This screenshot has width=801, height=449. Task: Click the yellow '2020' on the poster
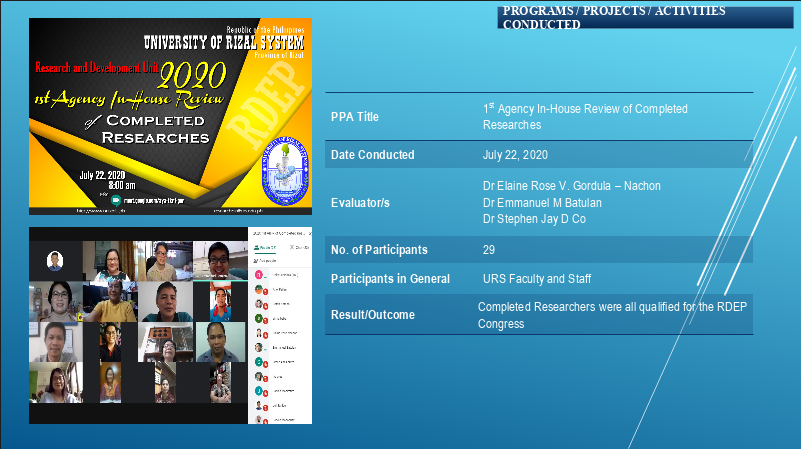[192, 75]
